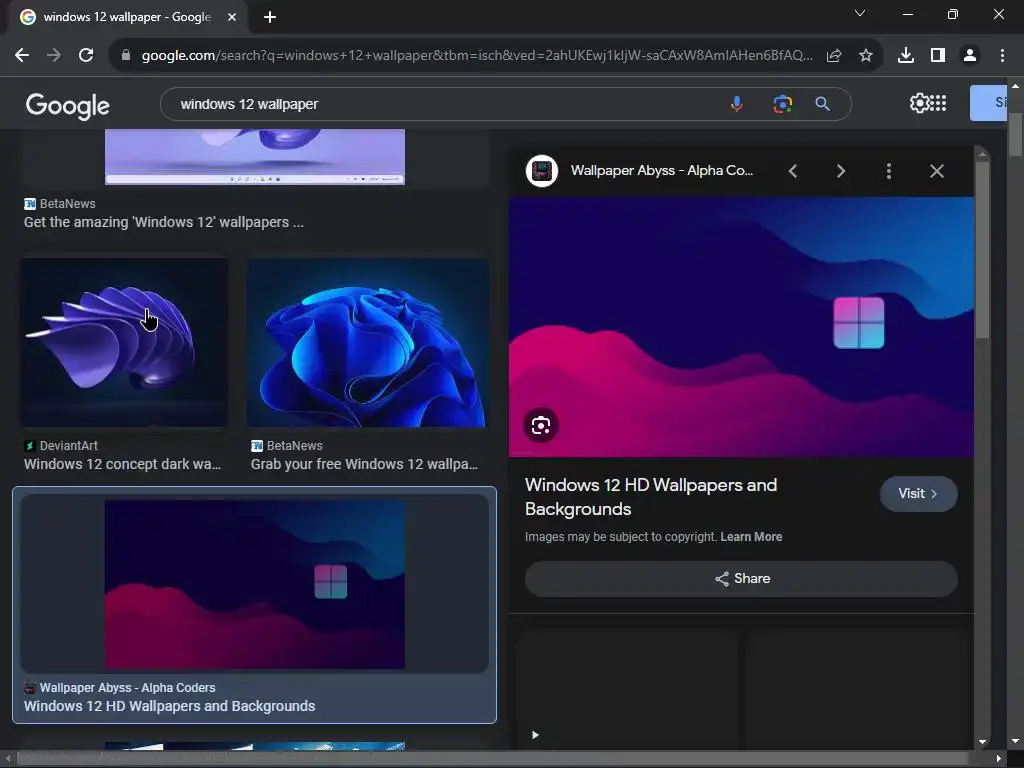The width and height of the screenshot is (1024, 768).
Task: Reload the current page
Action: click(86, 56)
